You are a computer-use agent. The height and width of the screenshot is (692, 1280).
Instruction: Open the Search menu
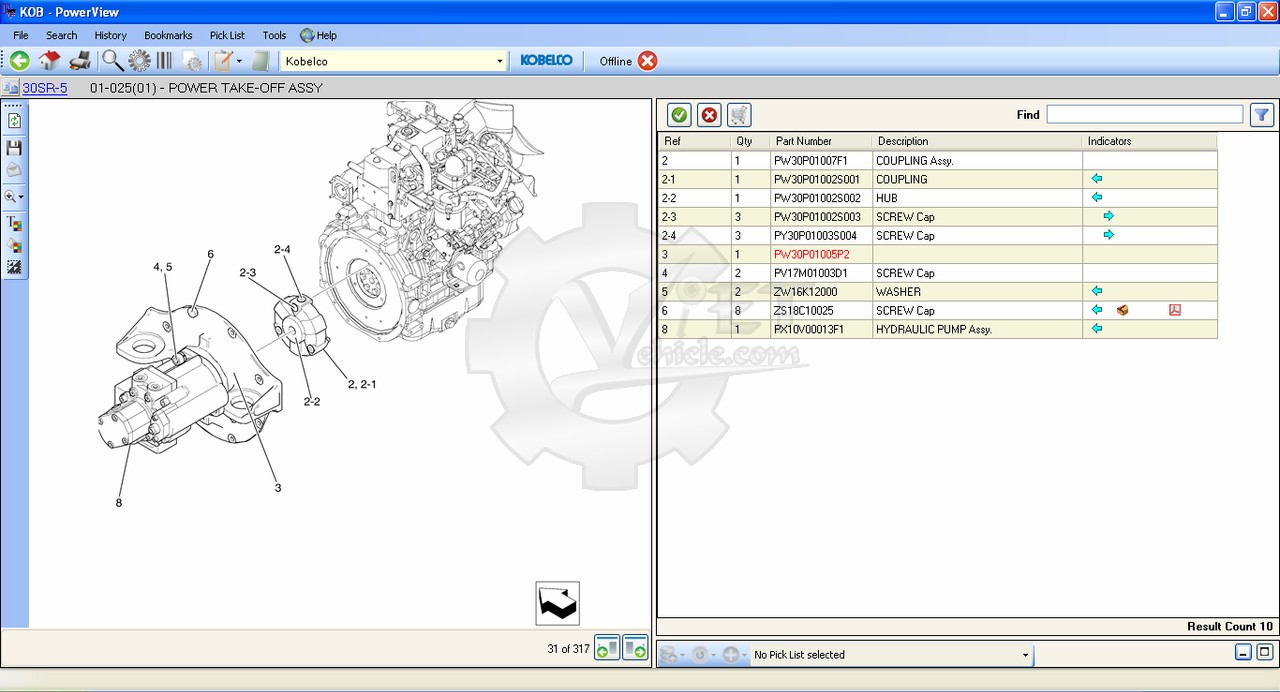pyautogui.click(x=61, y=35)
